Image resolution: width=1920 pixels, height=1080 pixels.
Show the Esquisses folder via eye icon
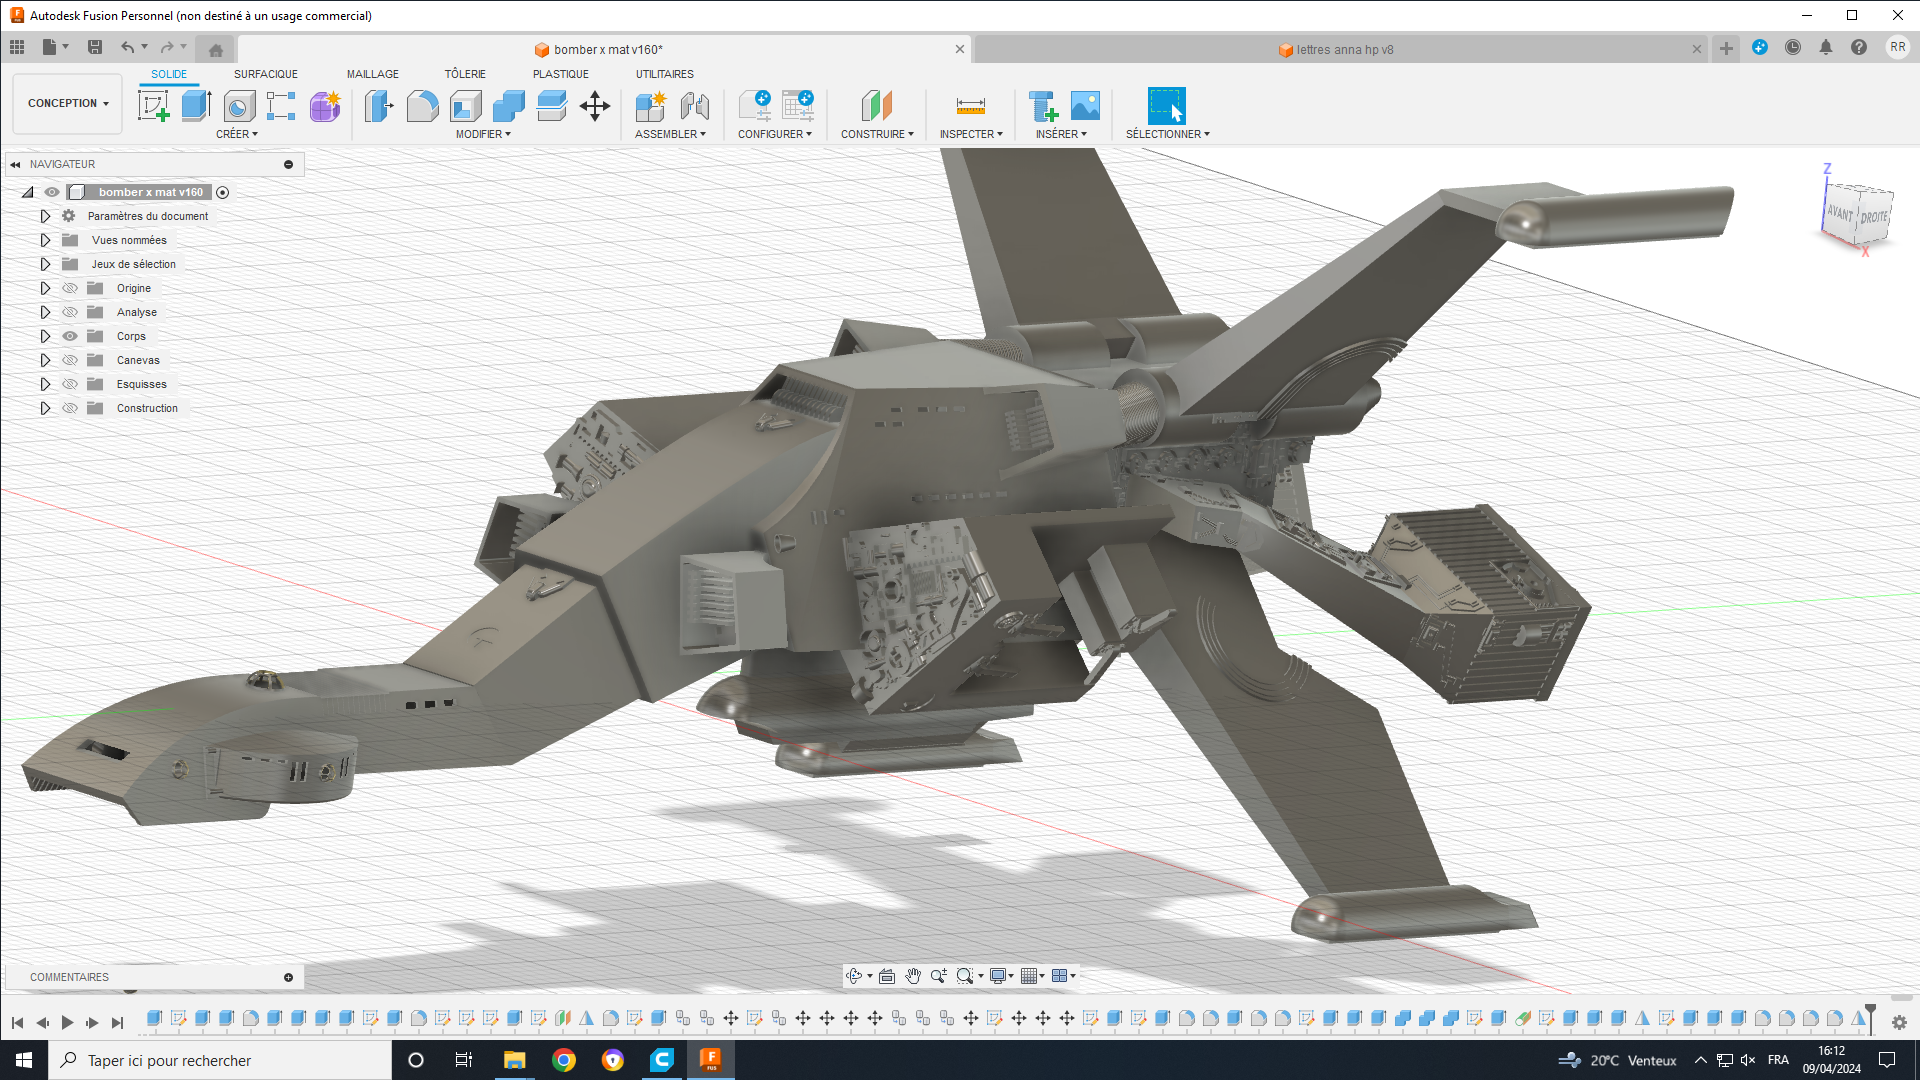[70, 384]
